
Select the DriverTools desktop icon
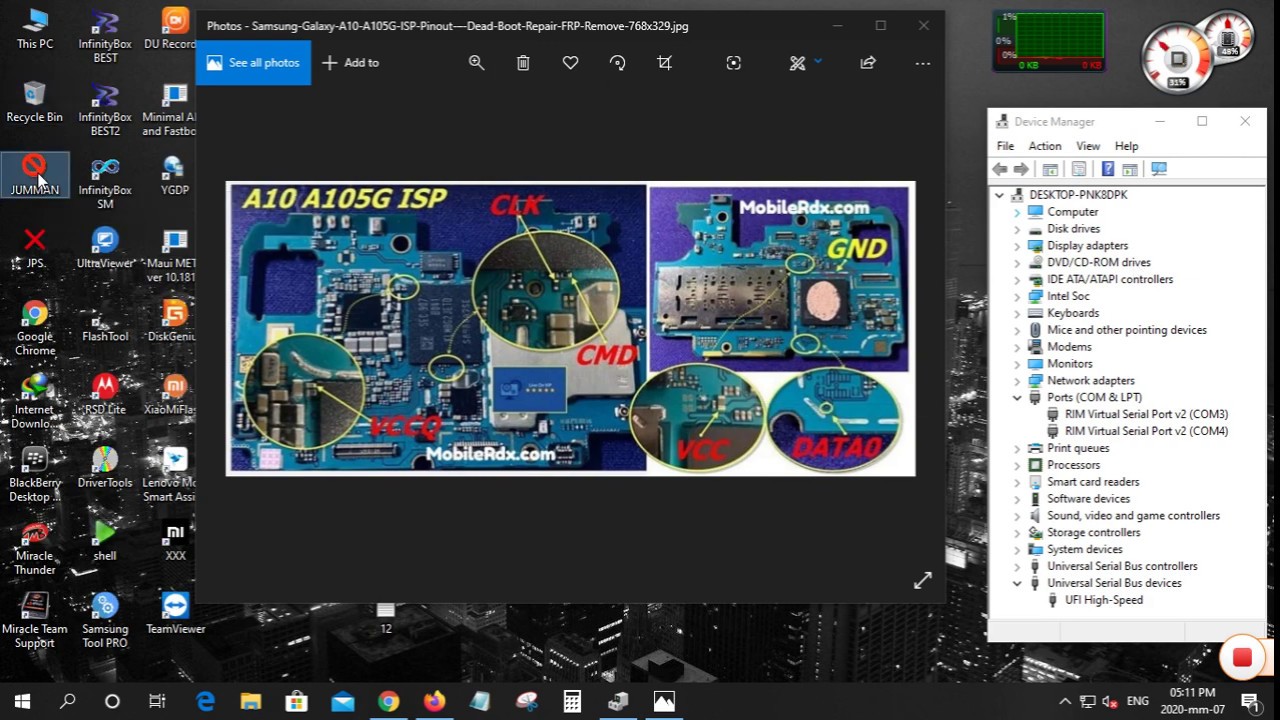(x=105, y=467)
